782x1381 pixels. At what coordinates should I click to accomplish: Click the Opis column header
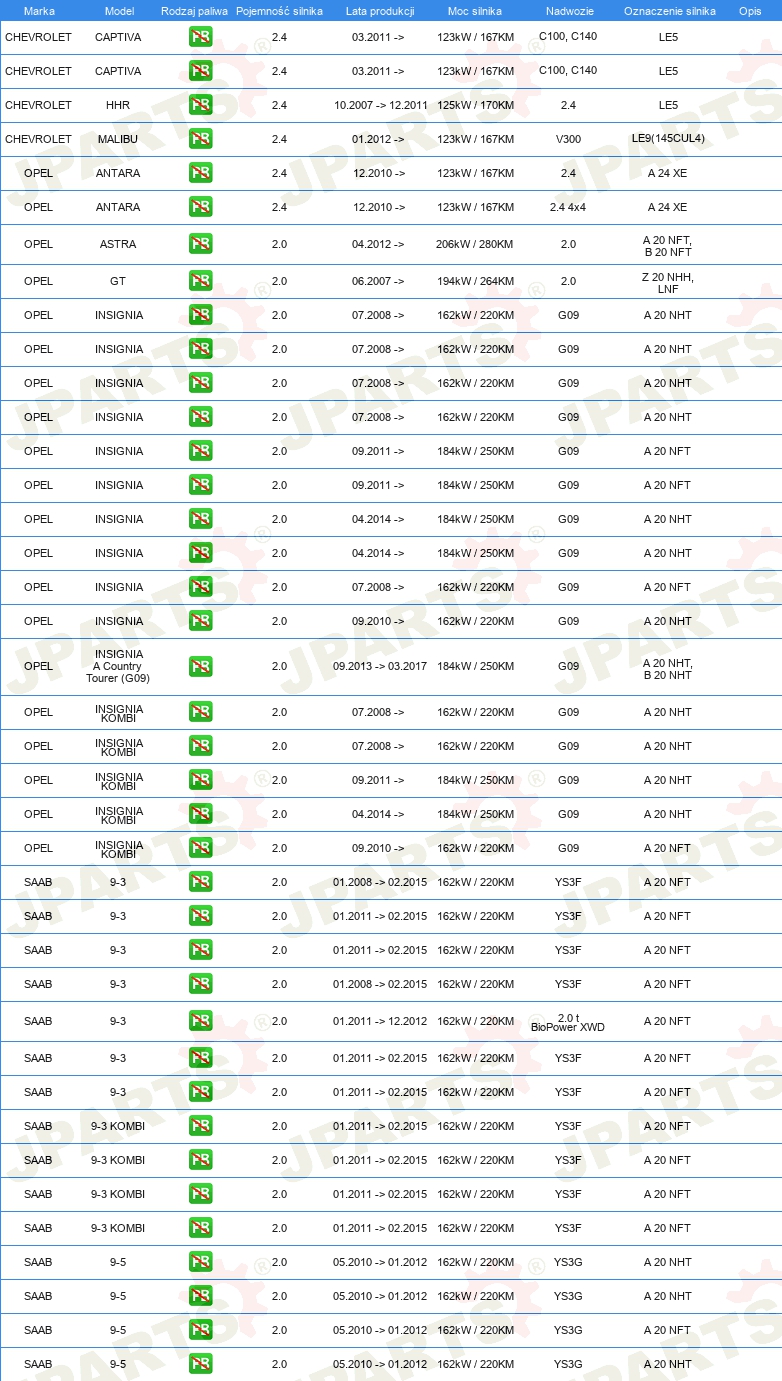point(750,10)
